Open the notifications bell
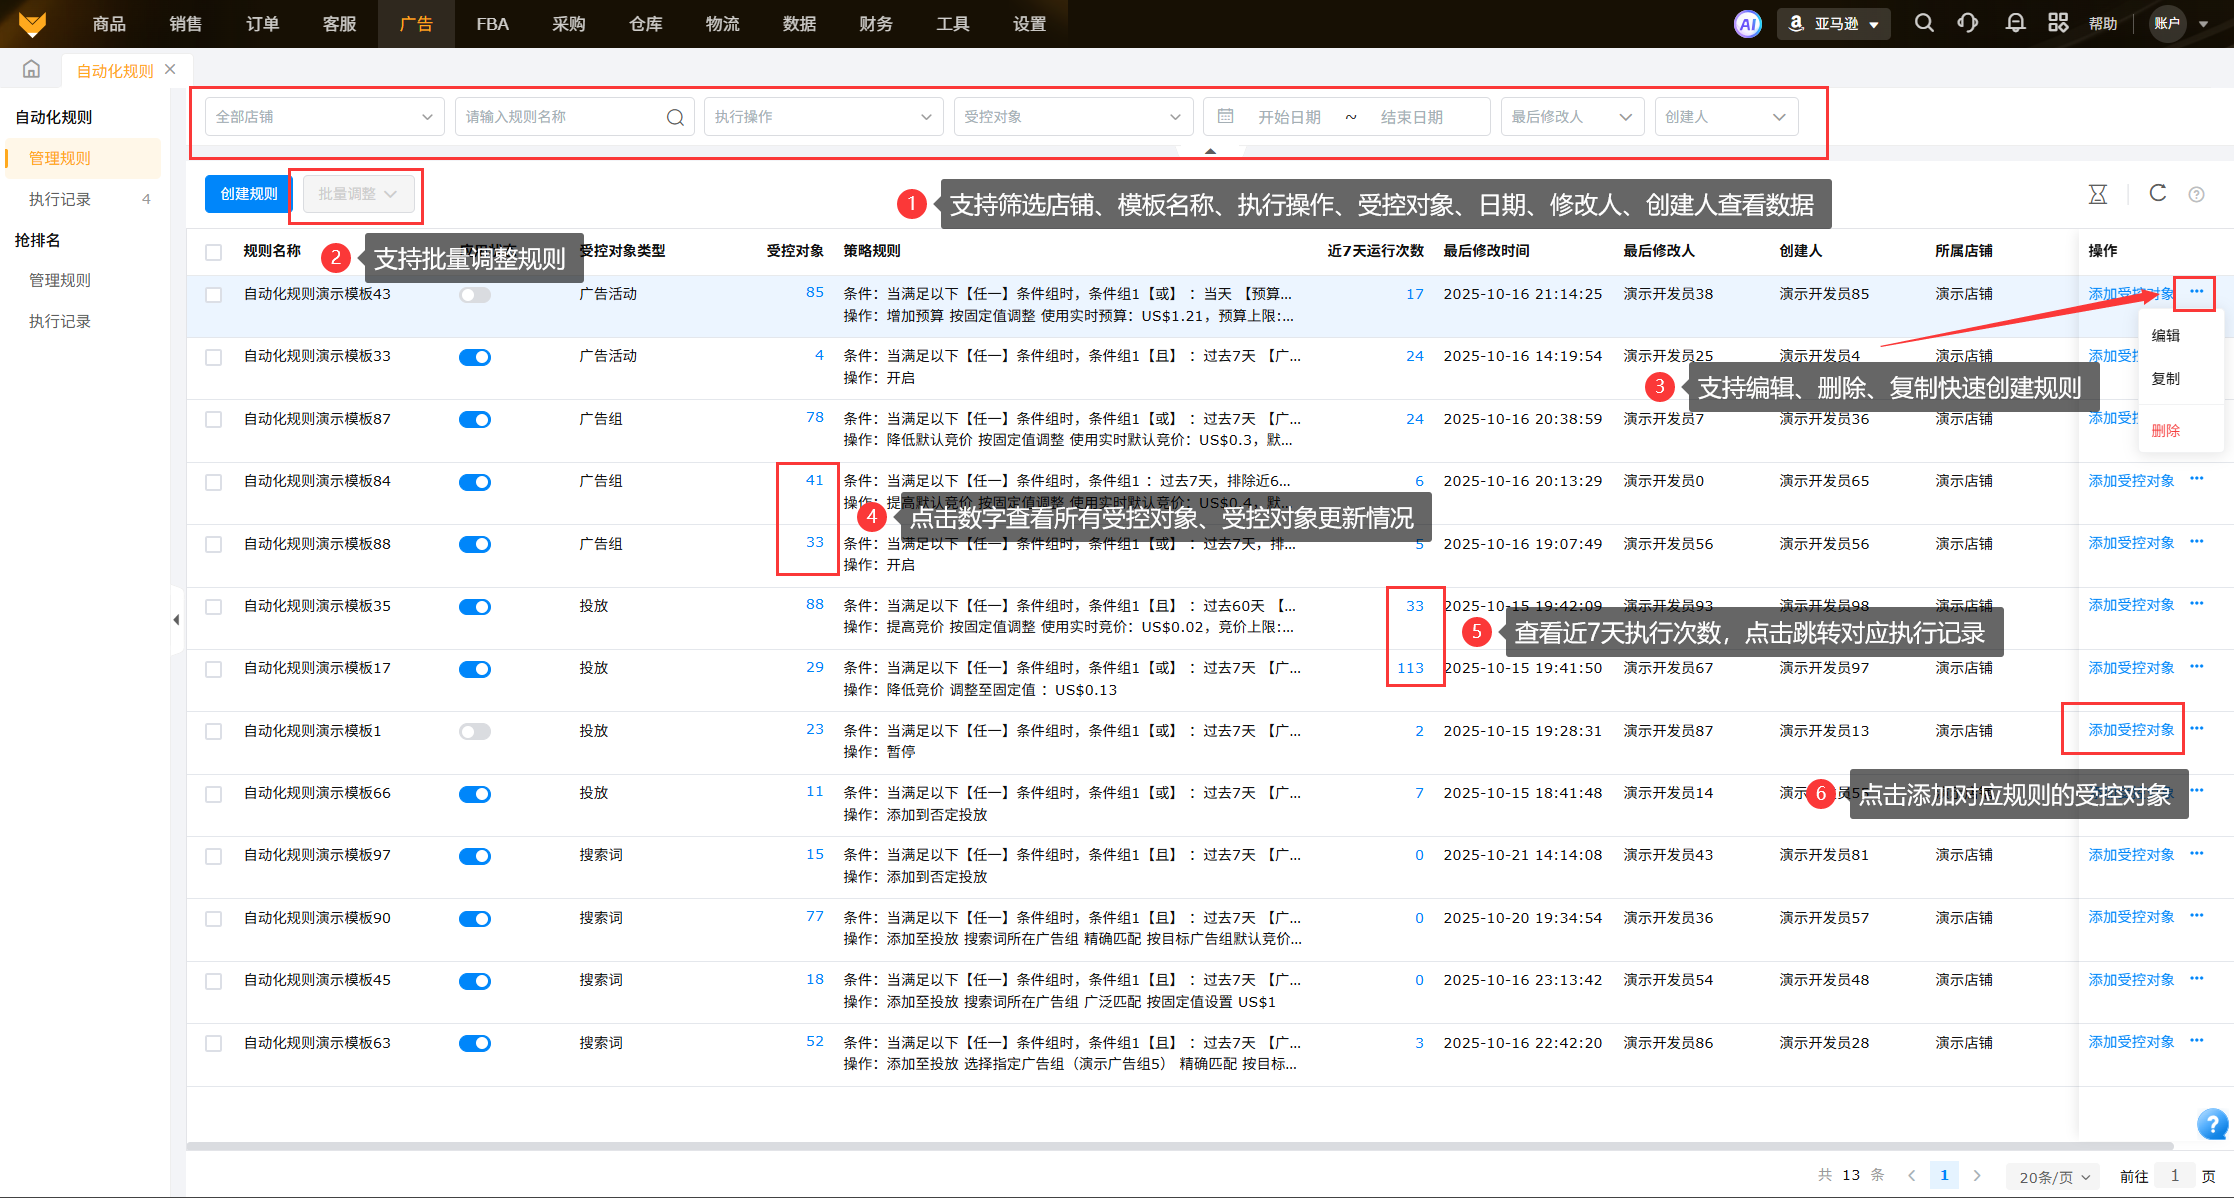The width and height of the screenshot is (2234, 1198). click(2015, 23)
